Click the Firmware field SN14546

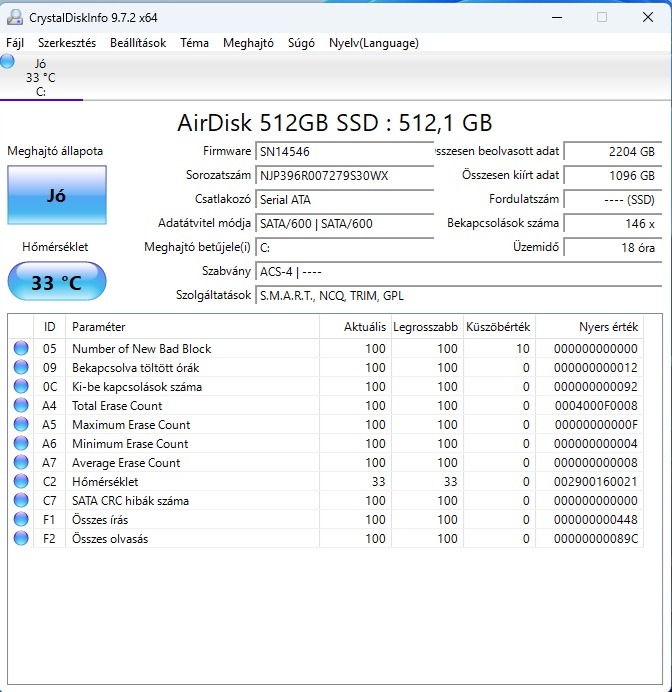click(x=345, y=152)
